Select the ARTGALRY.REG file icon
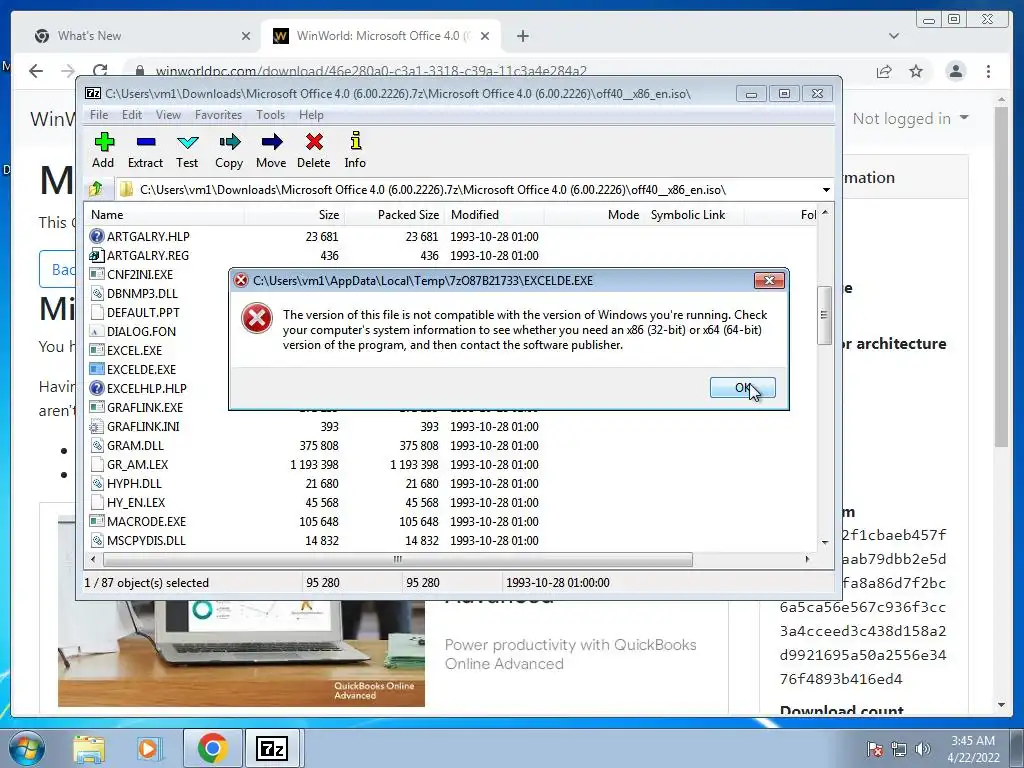The image size is (1024, 768). [x=97, y=255]
